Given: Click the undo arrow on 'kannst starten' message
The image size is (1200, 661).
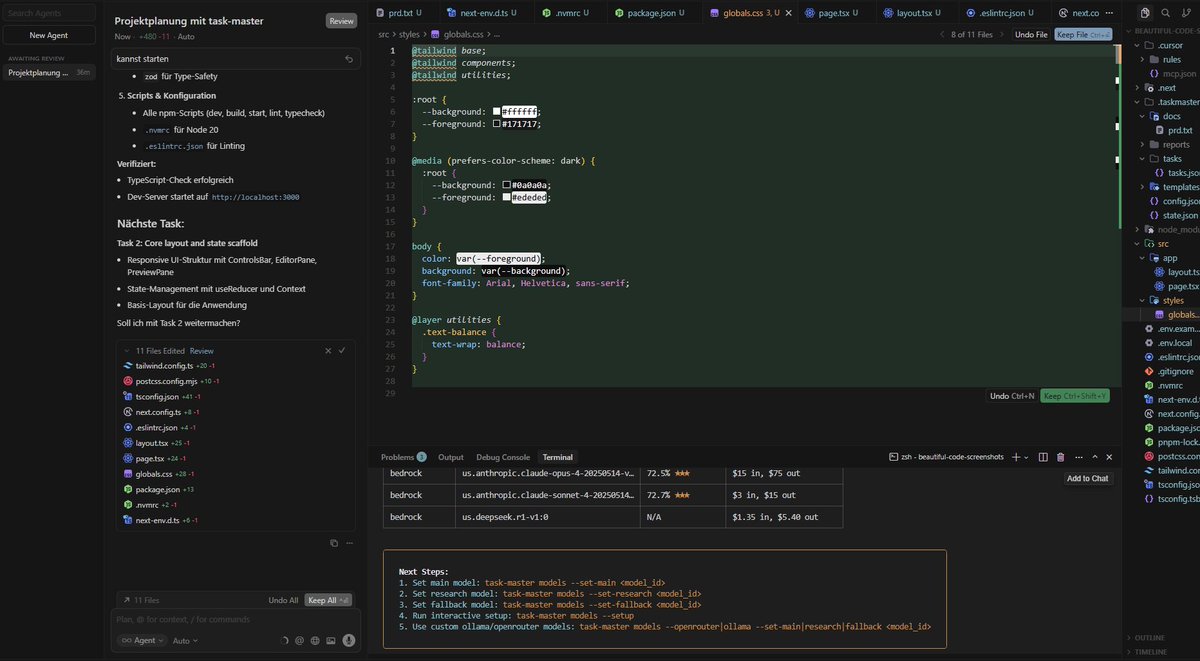Looking at the screenshot, I should (349, 59).
